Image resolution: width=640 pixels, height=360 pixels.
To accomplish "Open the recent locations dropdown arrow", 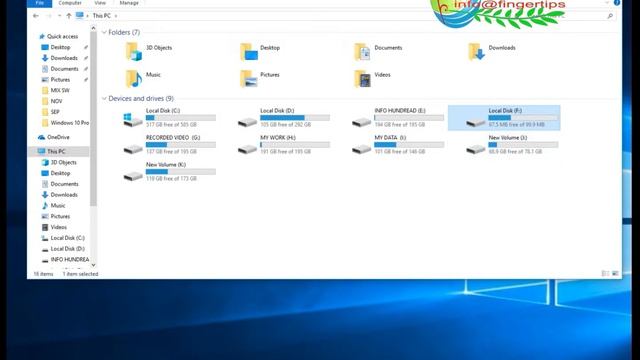I will pos(60,16).
